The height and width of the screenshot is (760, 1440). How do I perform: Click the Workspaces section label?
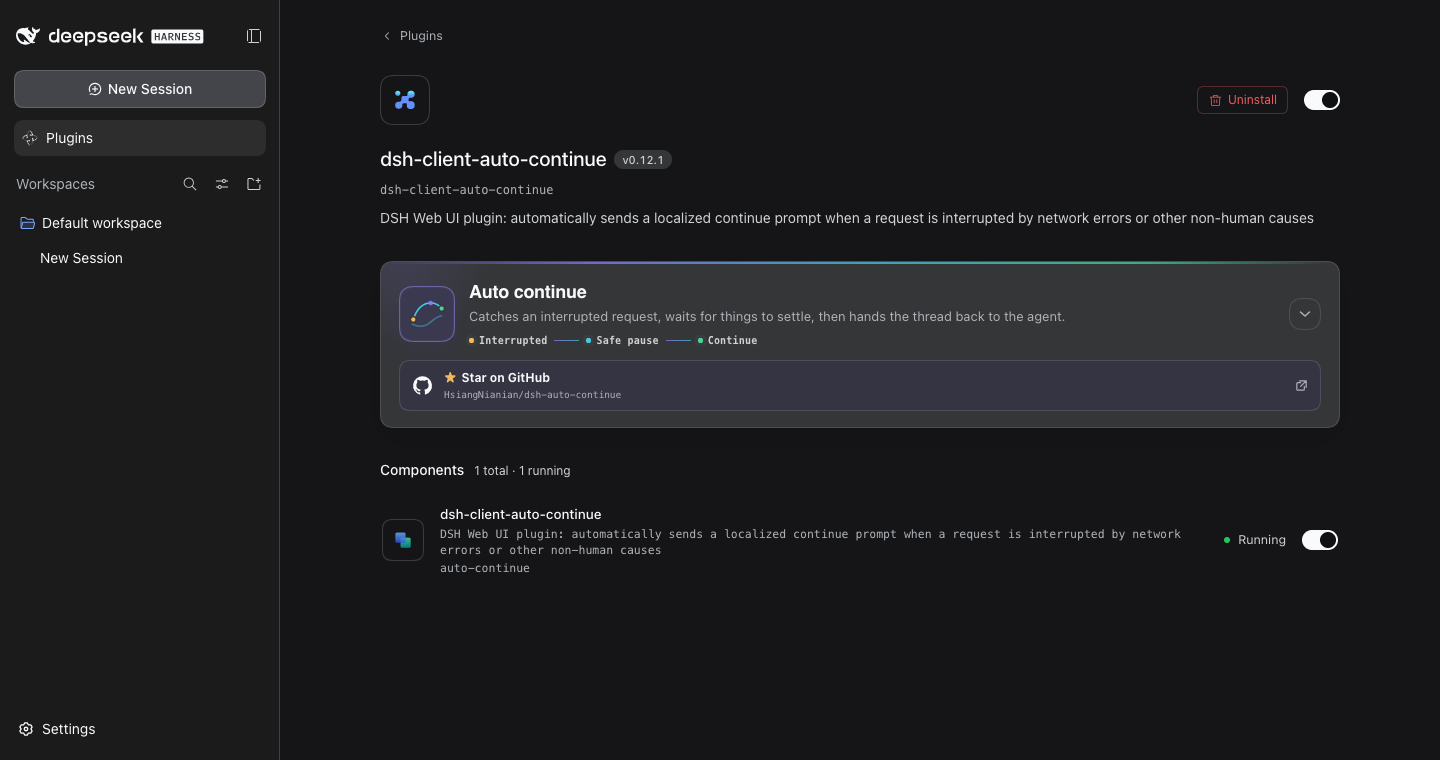[x=55, y=184]
